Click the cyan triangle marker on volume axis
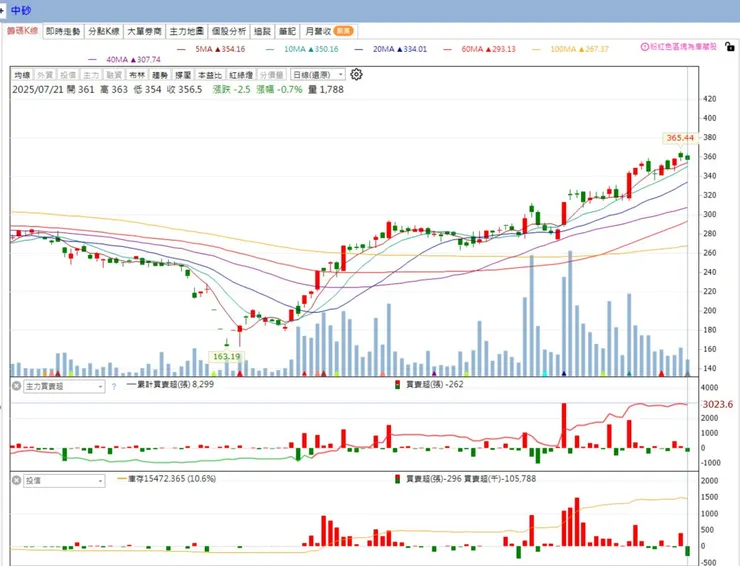740x566 pixels. pyautogui.click(x=545, y=374)
